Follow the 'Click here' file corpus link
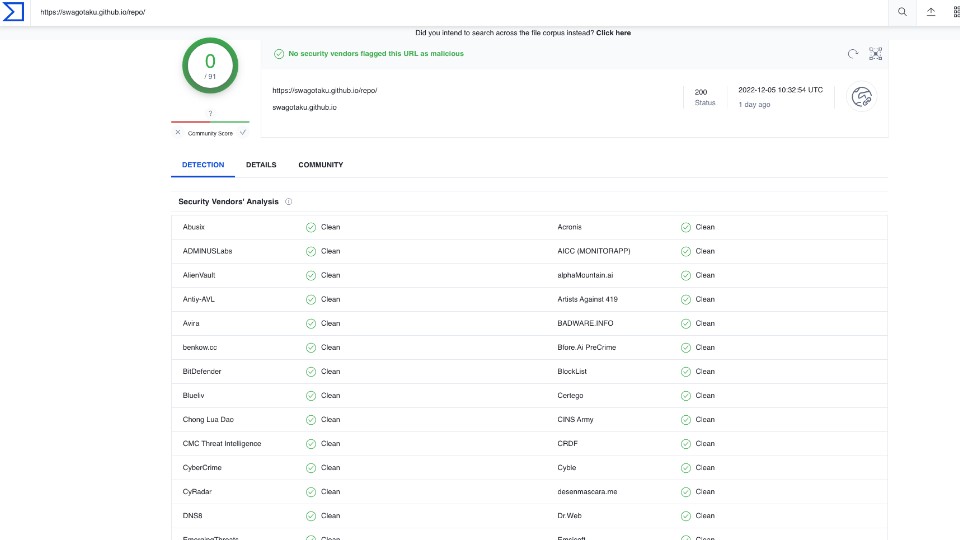This screenshot has height=540, width=960. tap(613, 33)
